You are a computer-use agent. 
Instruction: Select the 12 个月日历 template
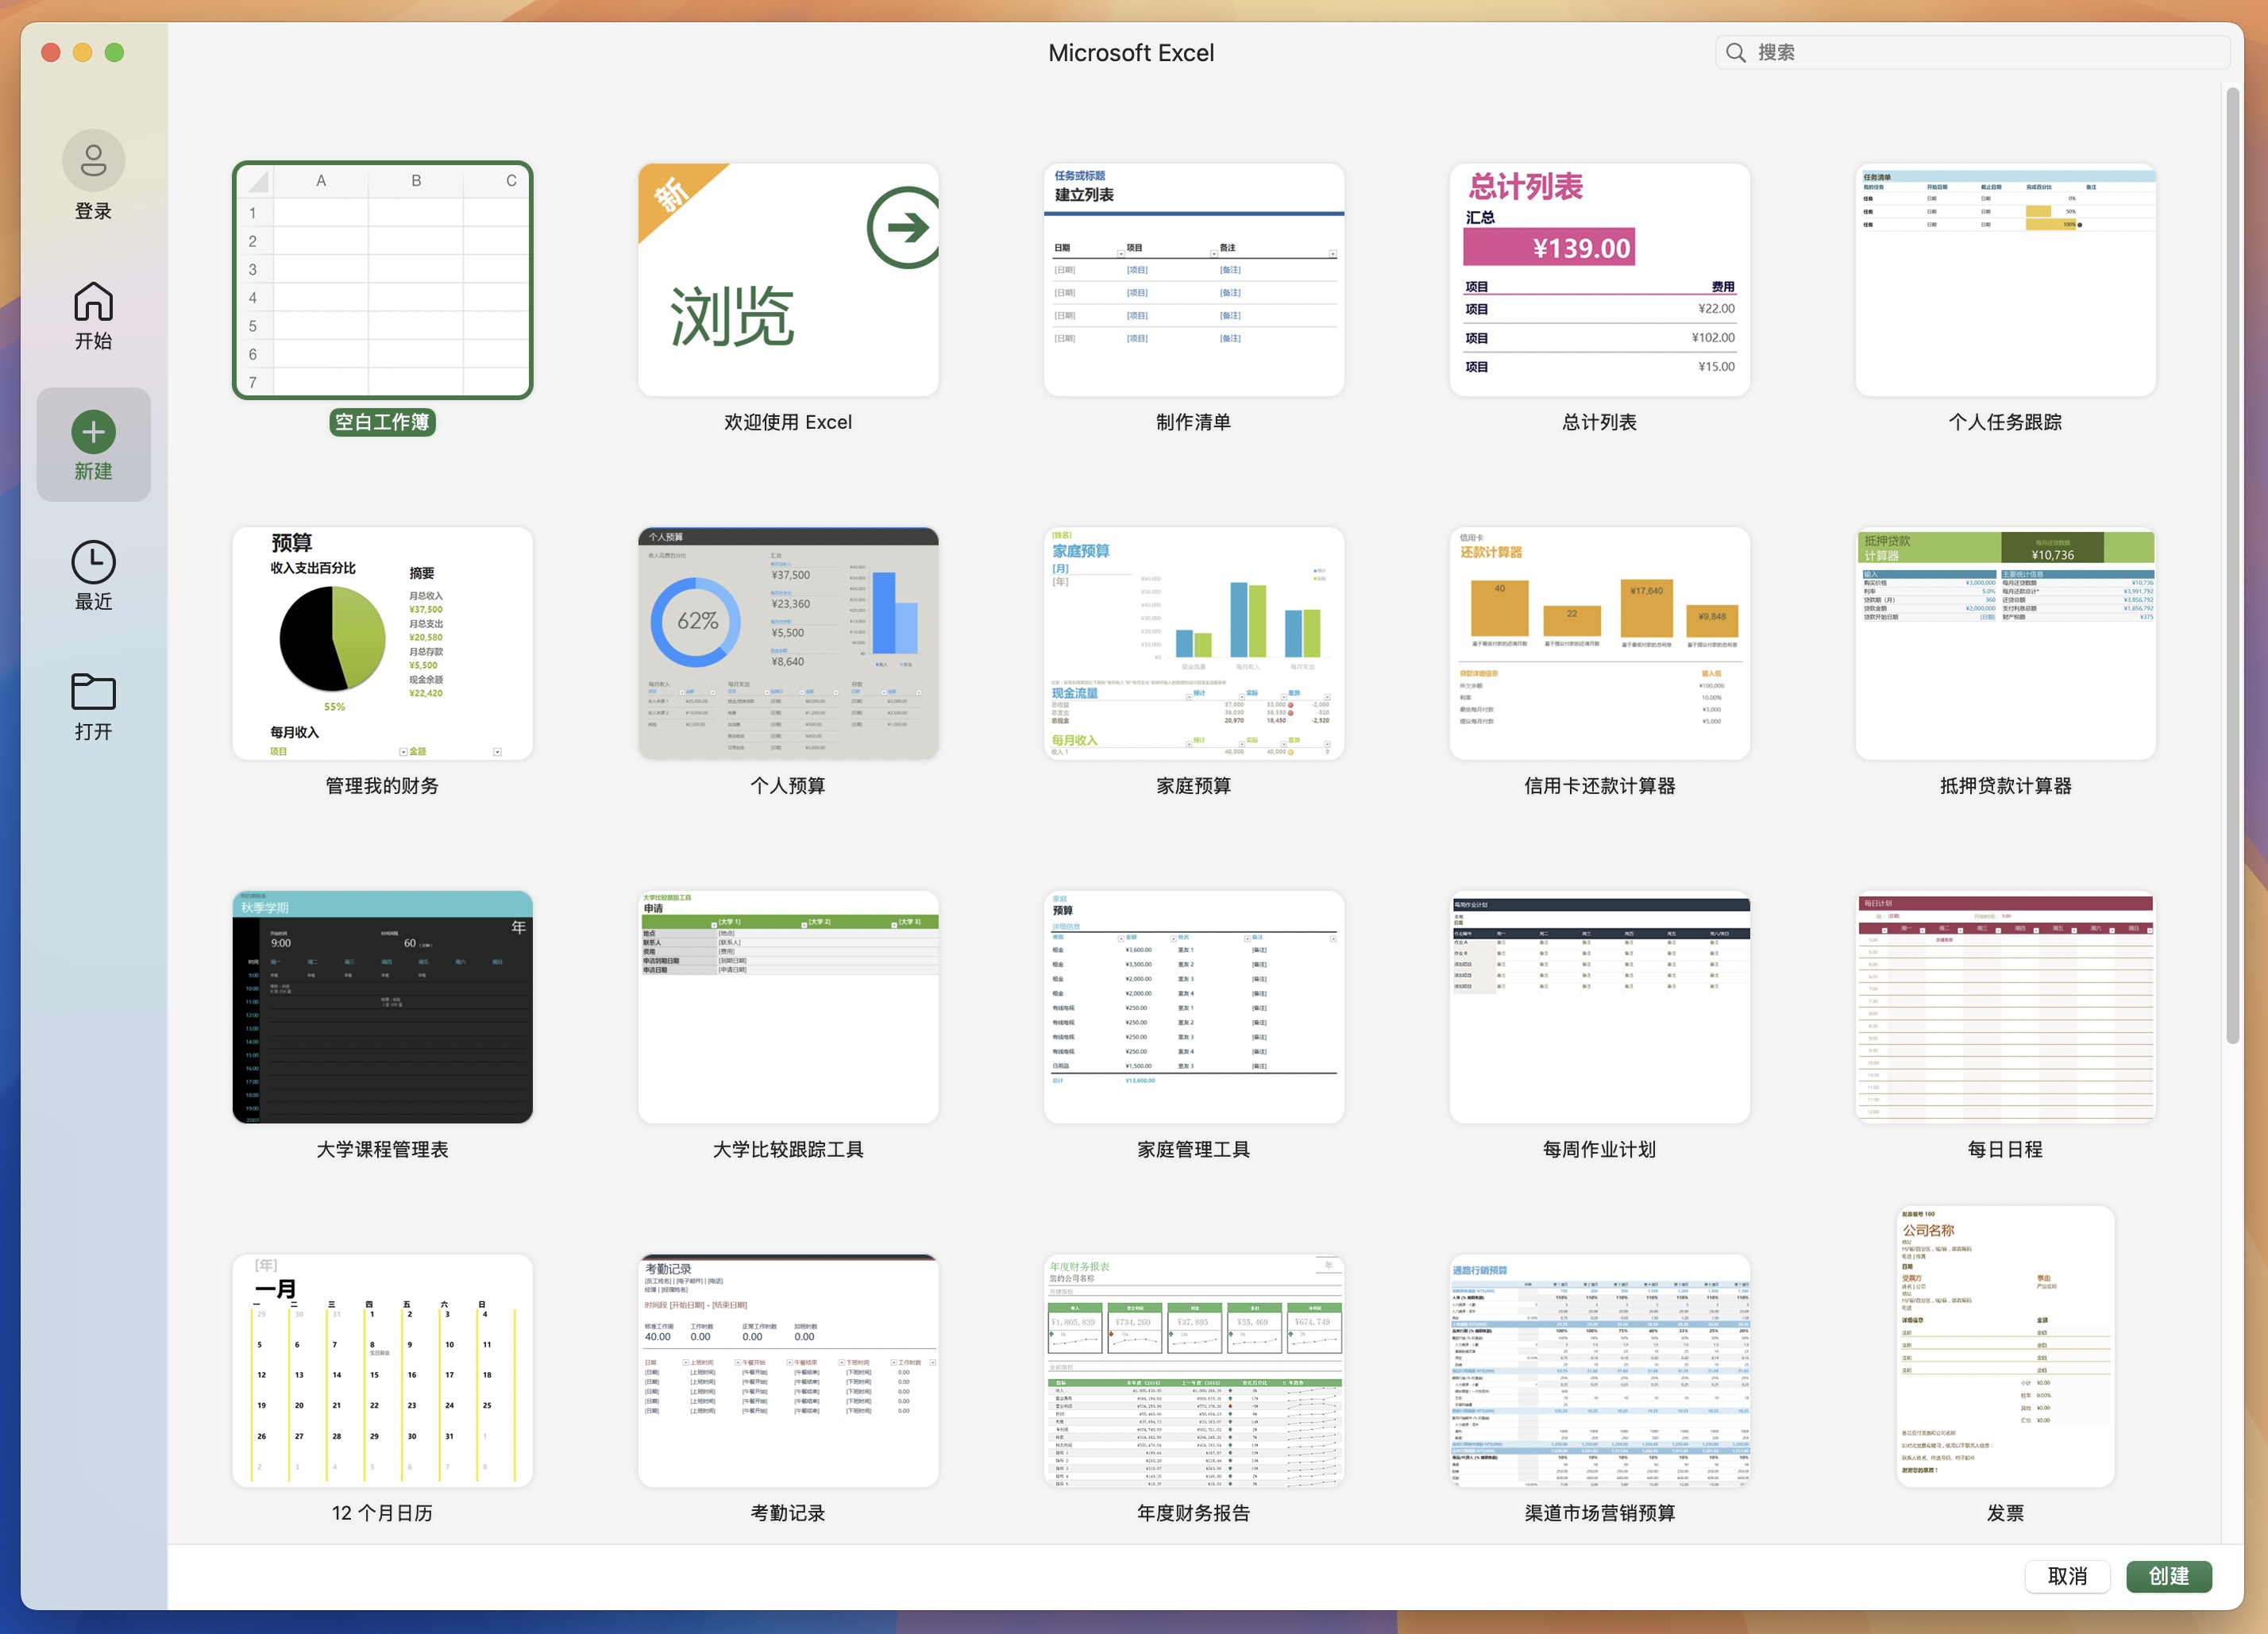(382, 1370)
